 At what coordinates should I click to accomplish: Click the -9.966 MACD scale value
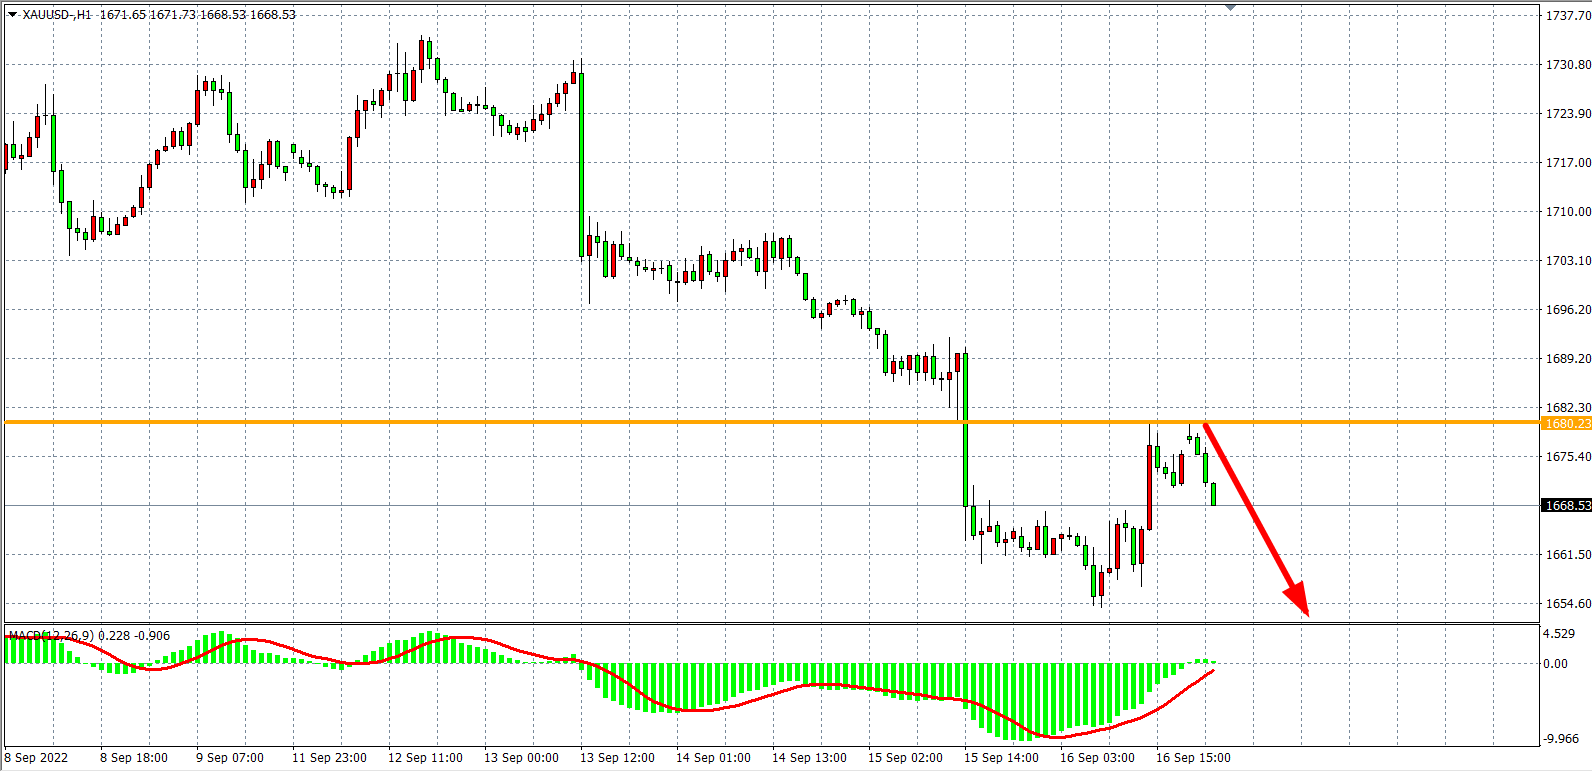pos(1561,738)
